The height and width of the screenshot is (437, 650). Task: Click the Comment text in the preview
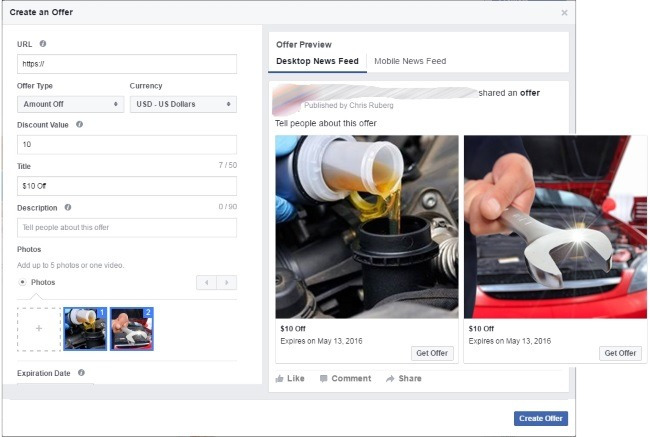click(x=351, y=378)
